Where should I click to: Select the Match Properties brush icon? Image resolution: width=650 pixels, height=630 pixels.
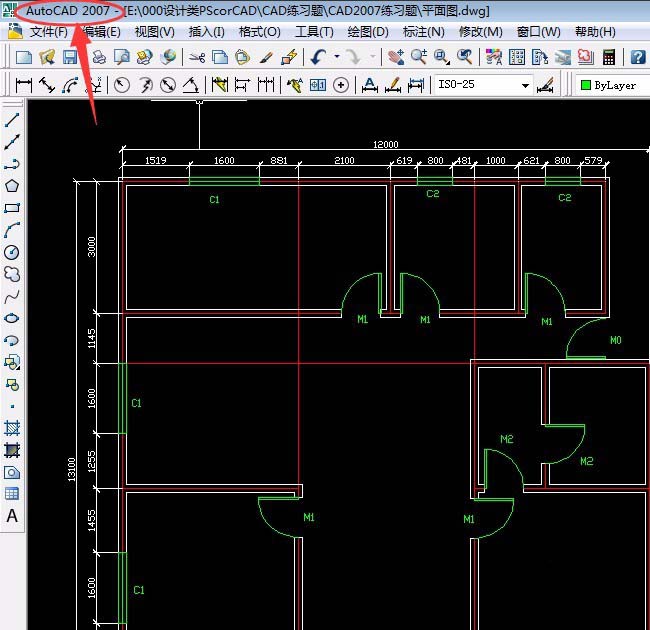click(x=266, y=57)
